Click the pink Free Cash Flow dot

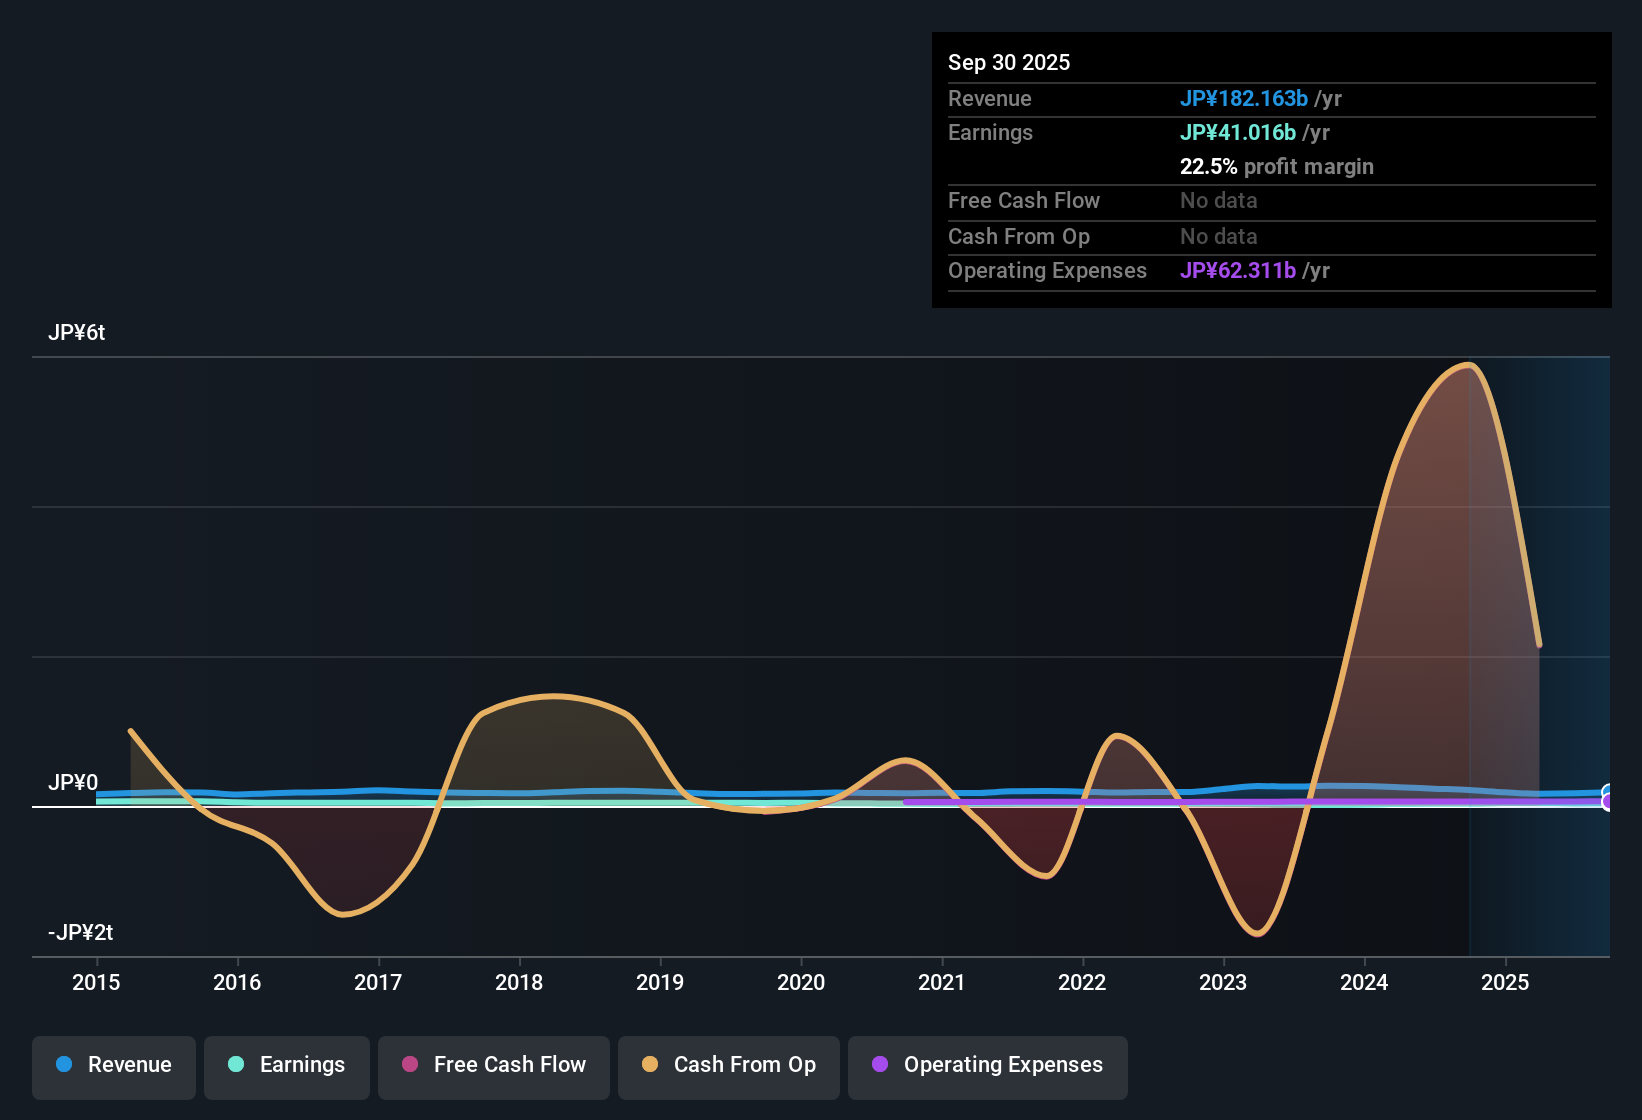pos(410,1065)
